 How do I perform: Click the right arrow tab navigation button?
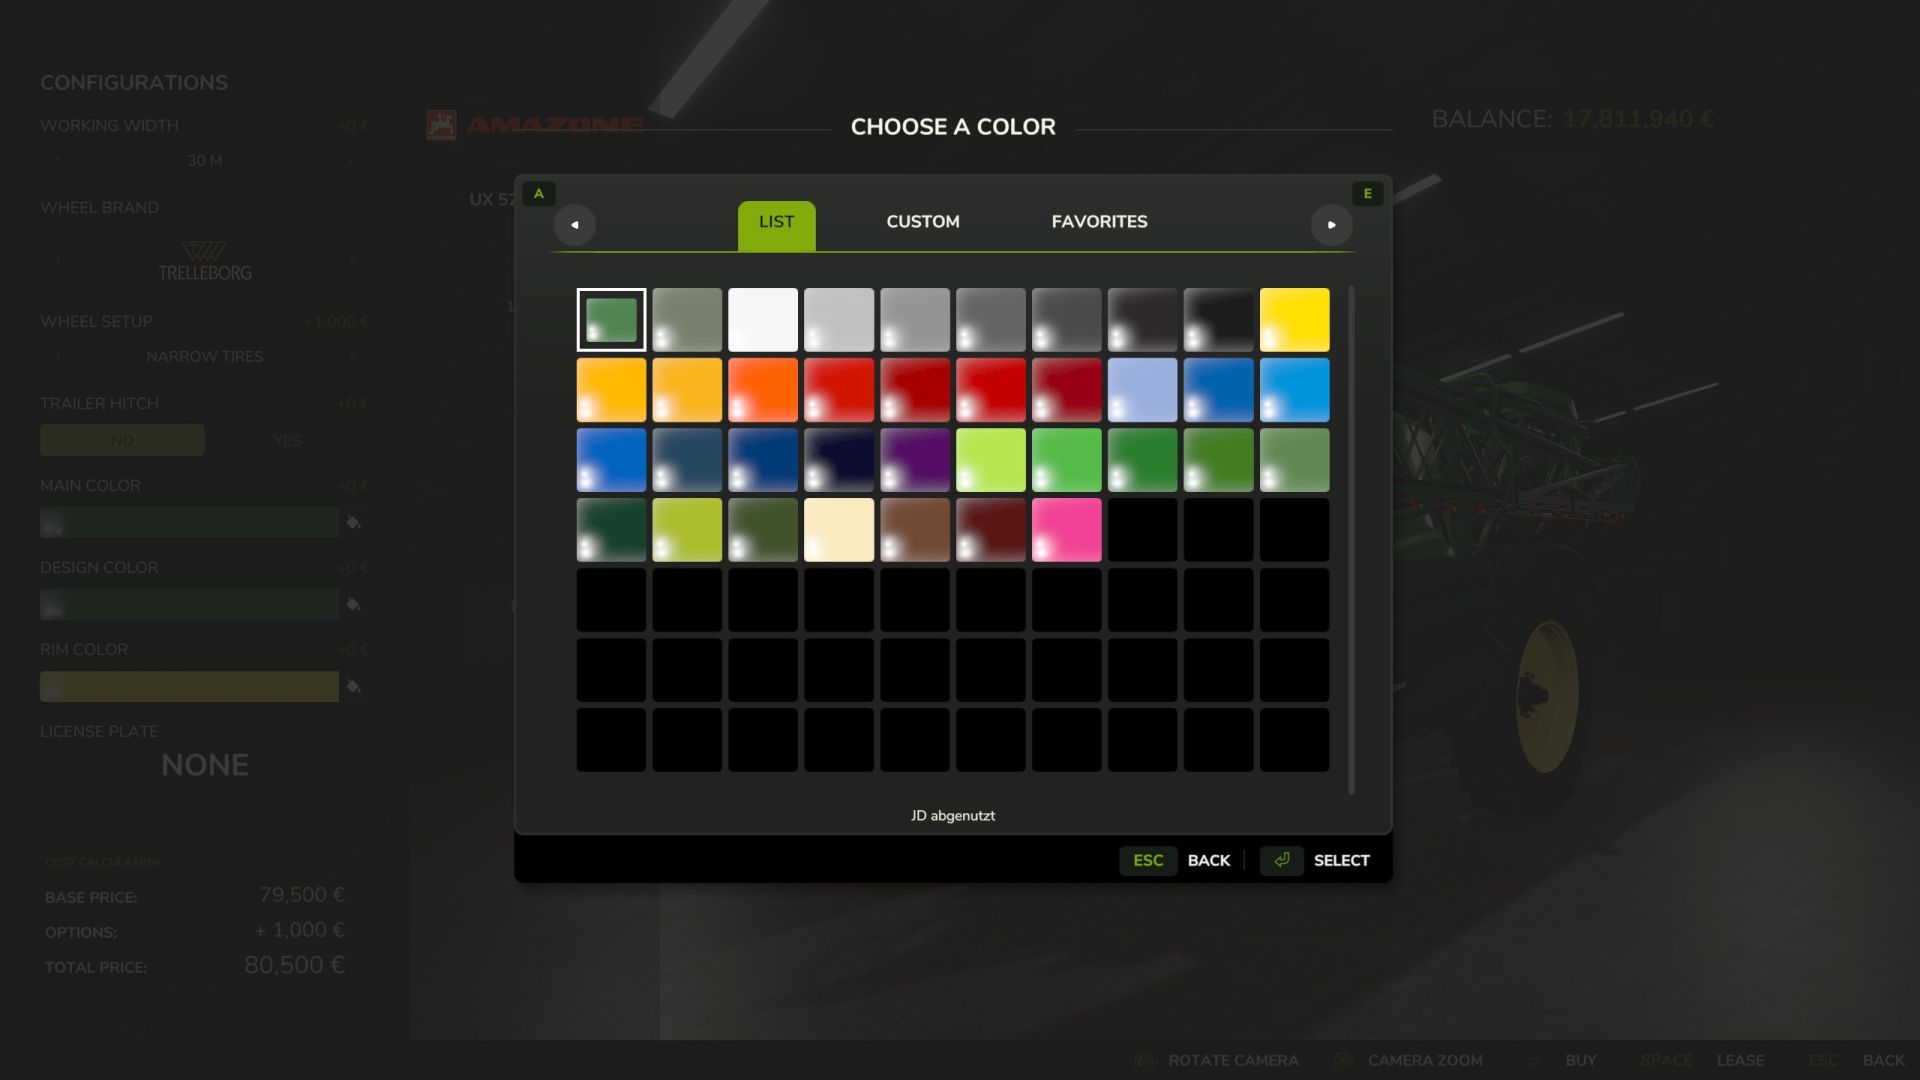pos(1331,225)
